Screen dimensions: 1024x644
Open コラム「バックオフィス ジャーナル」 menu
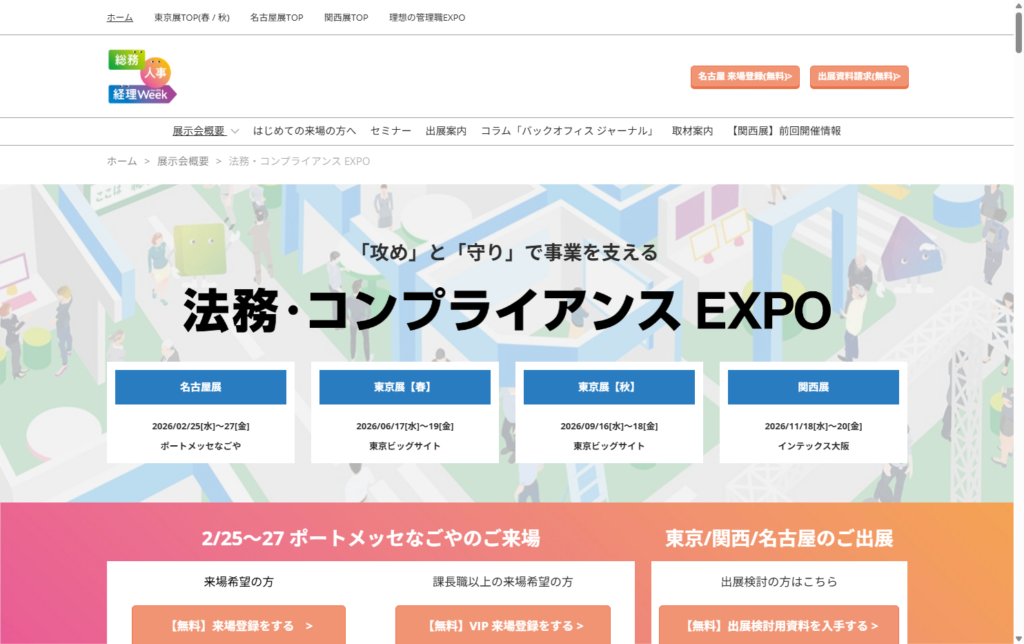568,131
